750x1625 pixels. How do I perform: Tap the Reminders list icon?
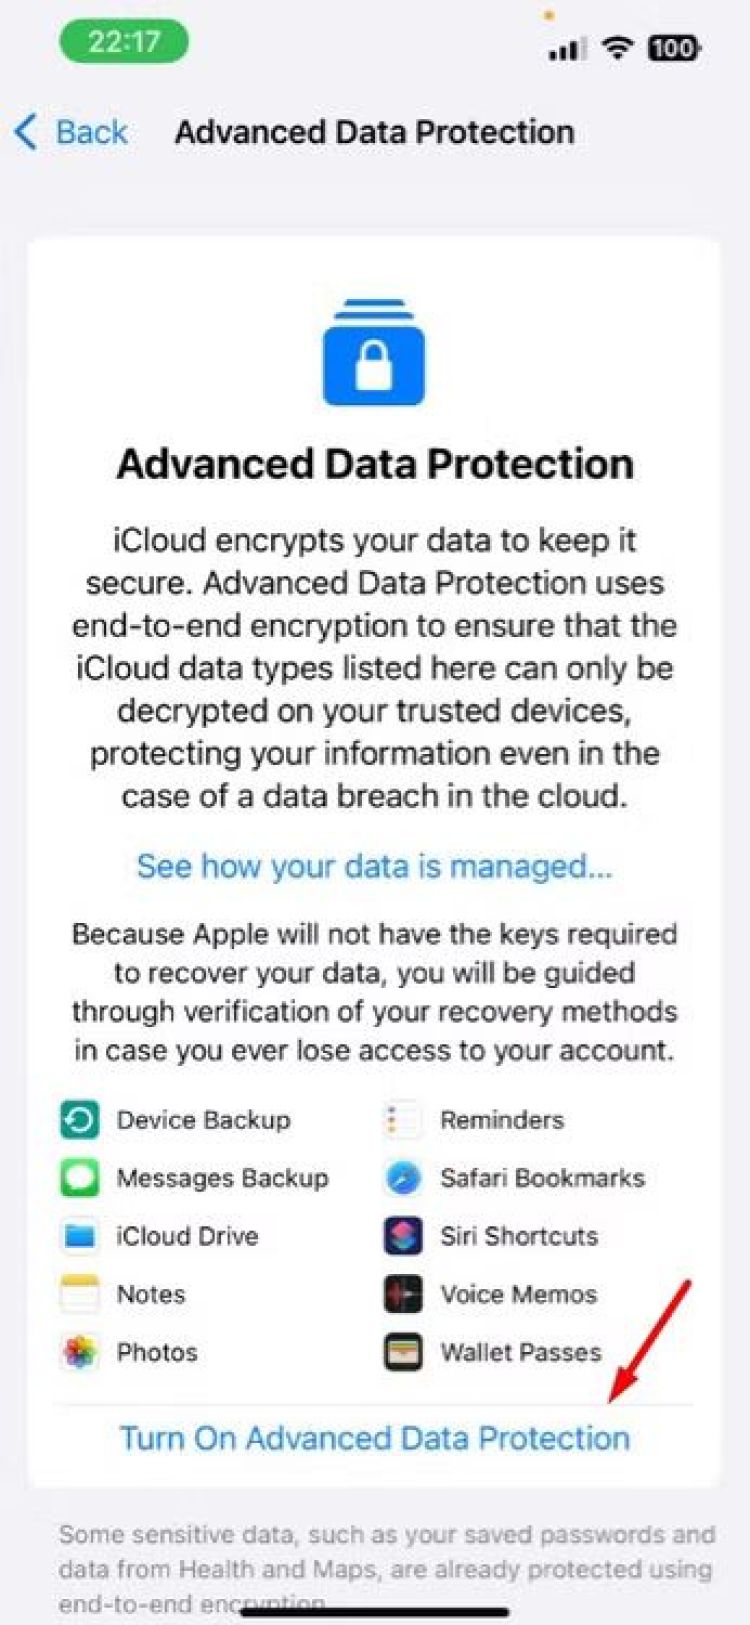click(403, 1120)
